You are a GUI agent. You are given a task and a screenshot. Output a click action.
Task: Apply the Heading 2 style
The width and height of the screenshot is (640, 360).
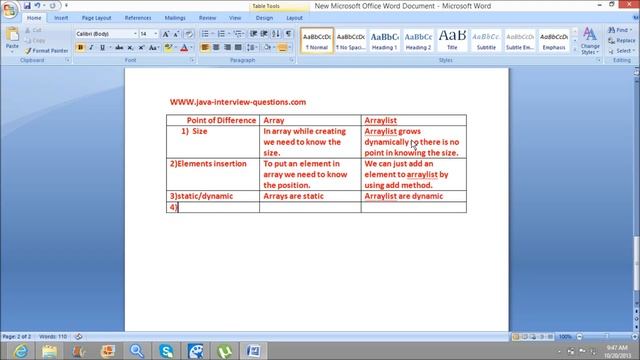coord(418,41)
